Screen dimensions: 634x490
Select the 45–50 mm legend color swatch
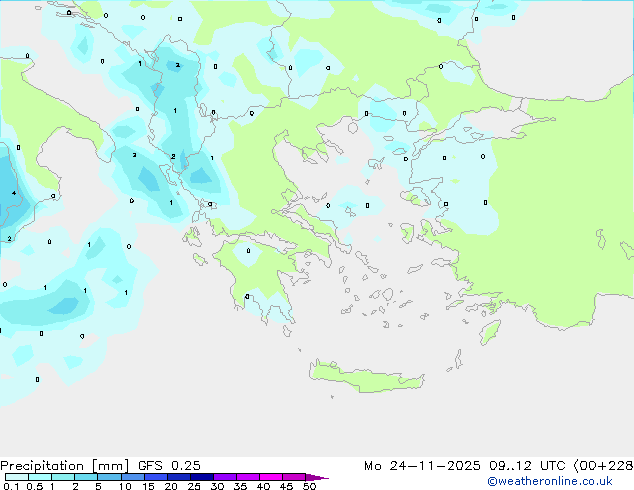pos(294,477)
